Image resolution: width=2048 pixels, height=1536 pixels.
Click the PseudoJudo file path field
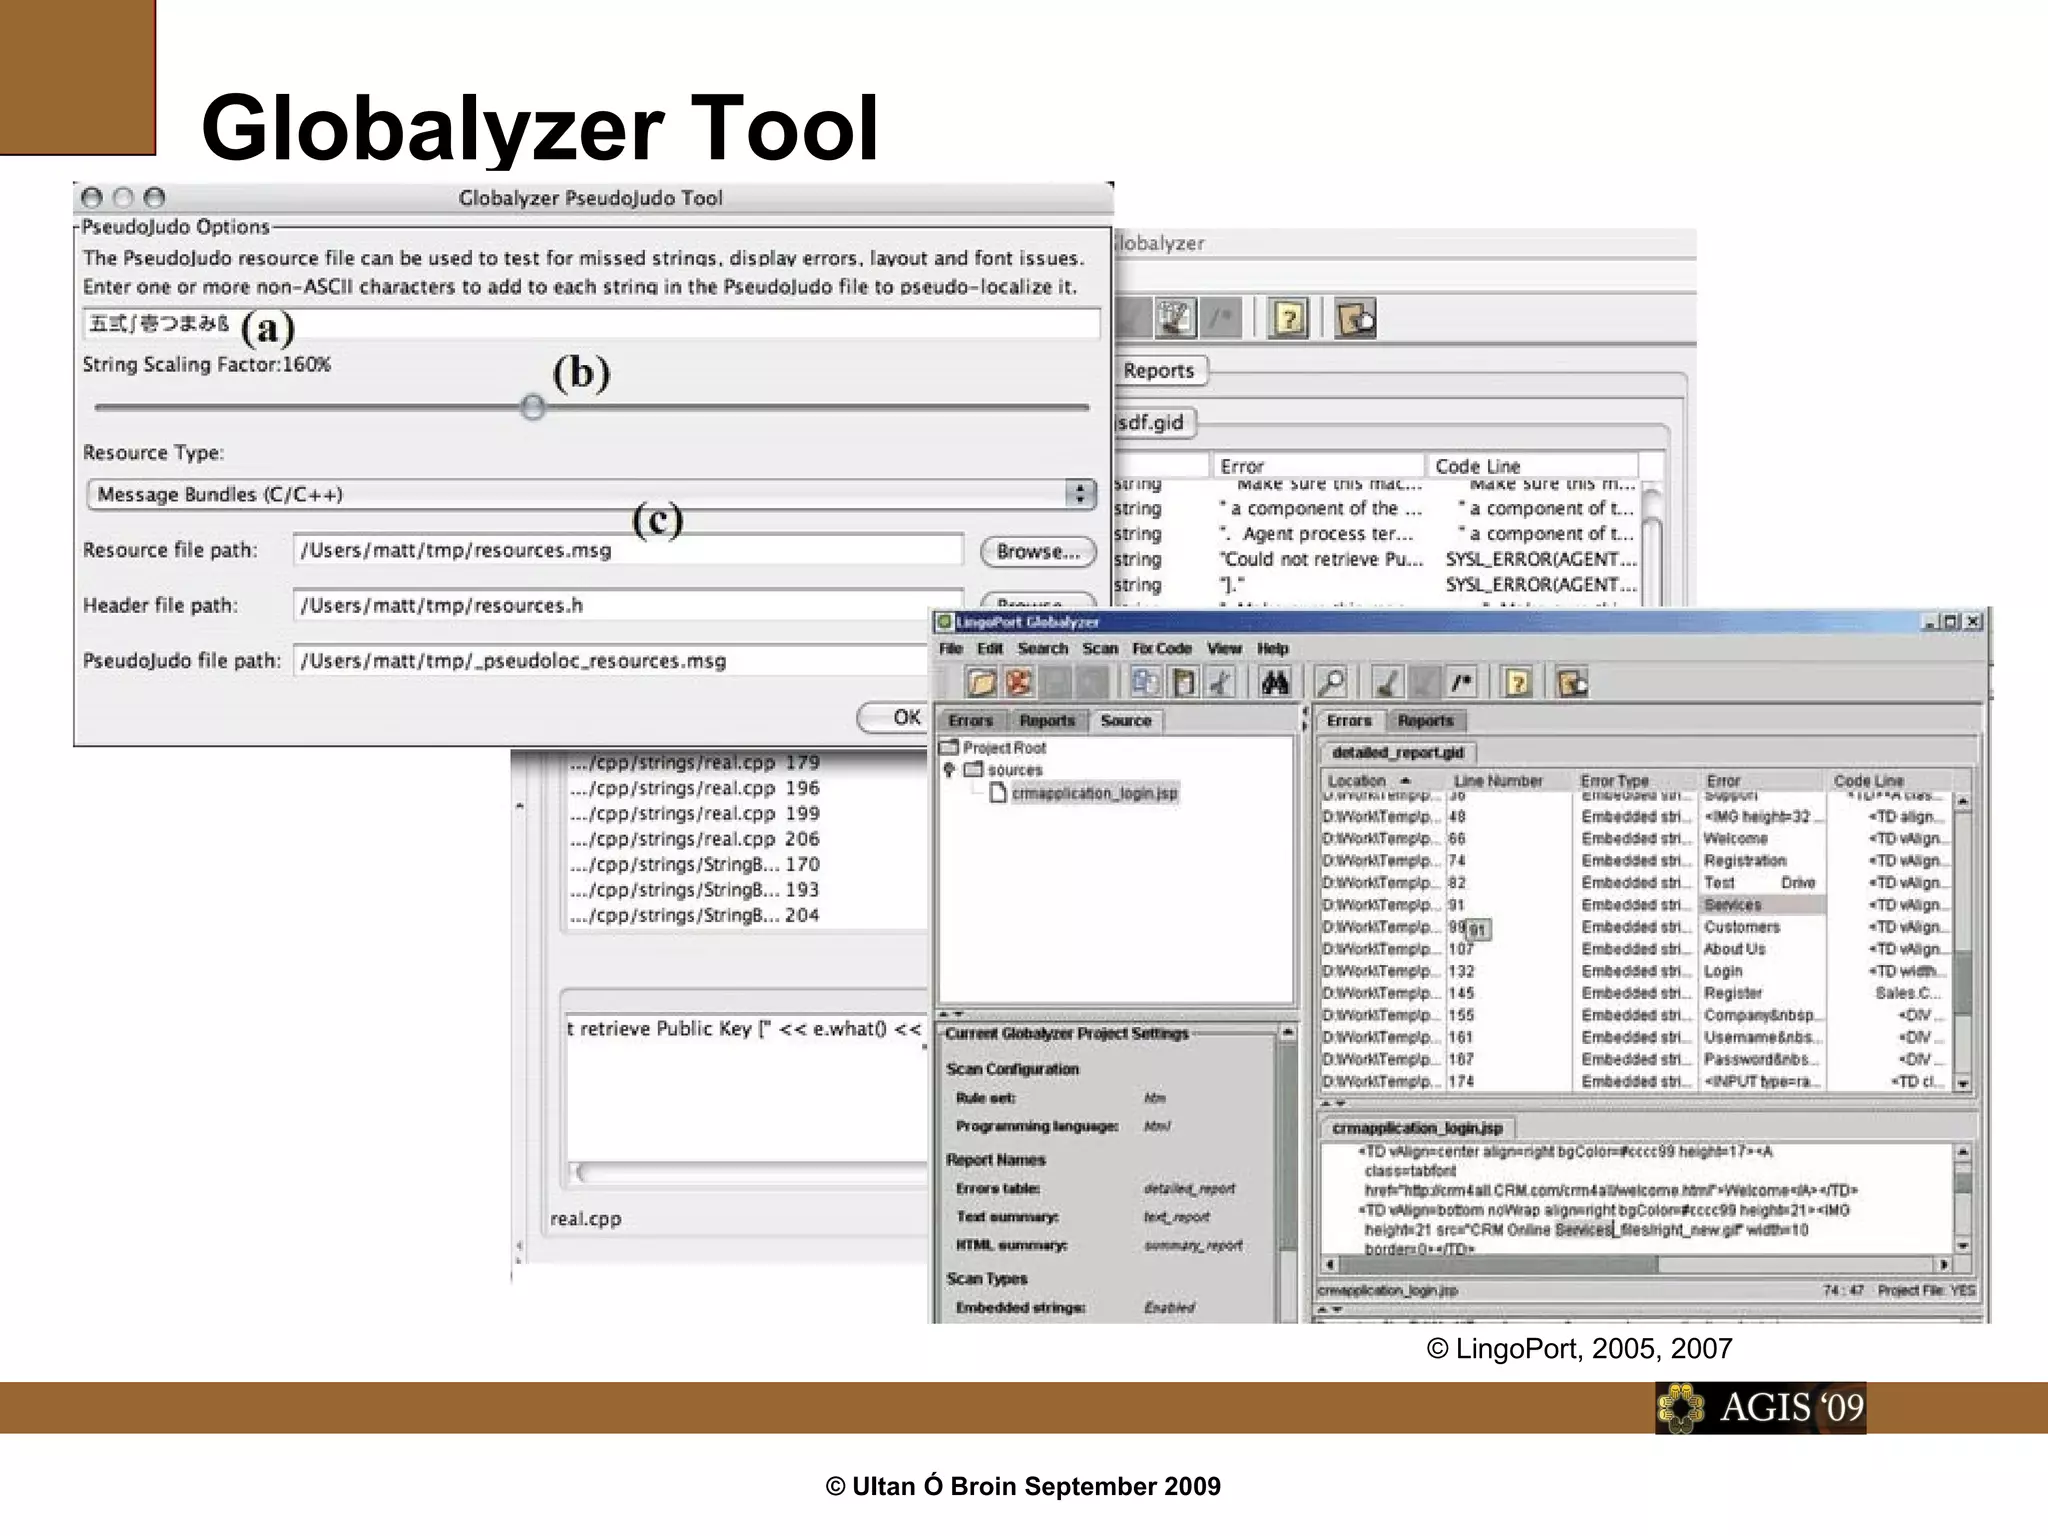pos(612,661)
